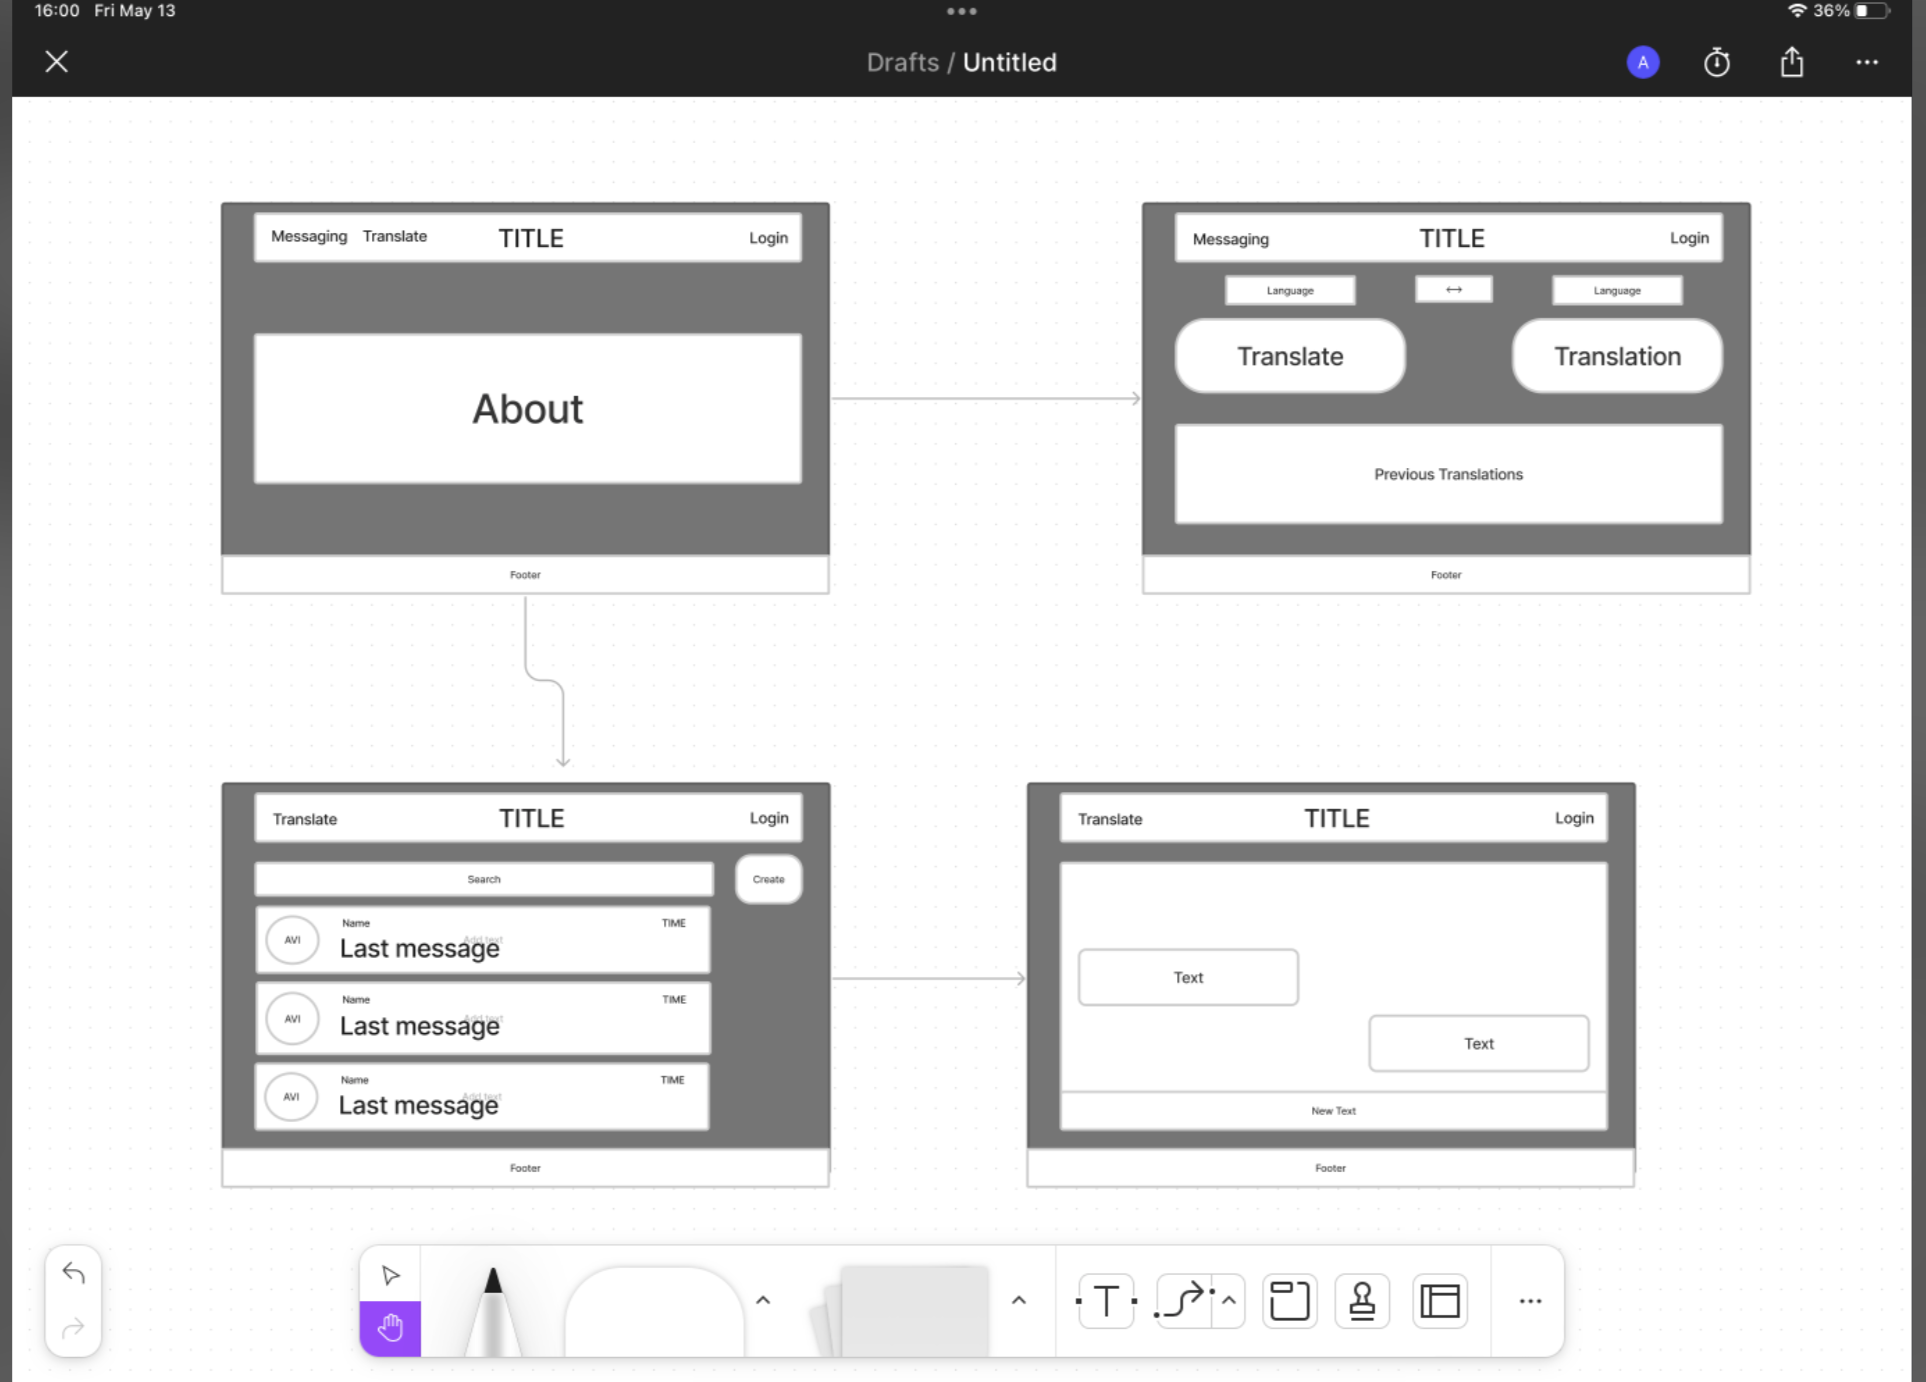Select the section frame tool

pos(1289,1301)
